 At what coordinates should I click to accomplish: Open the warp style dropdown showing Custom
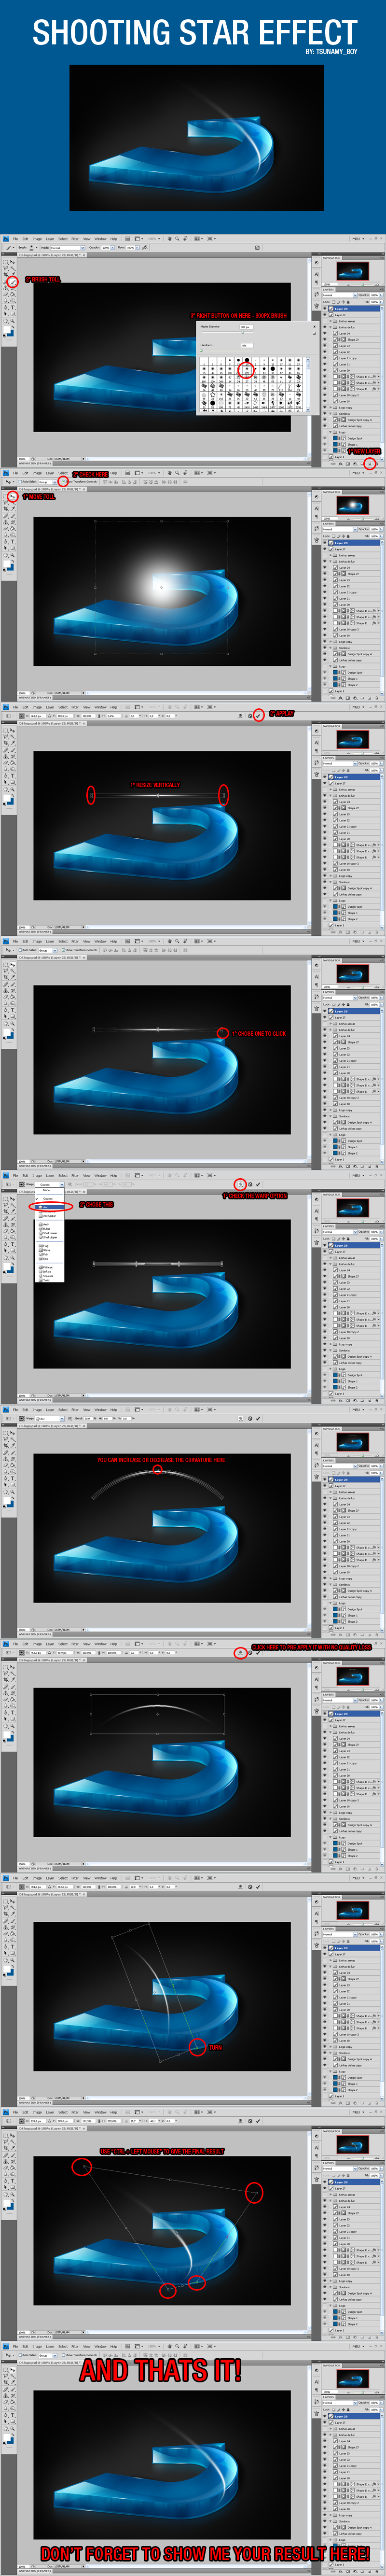coord(51,1185)
